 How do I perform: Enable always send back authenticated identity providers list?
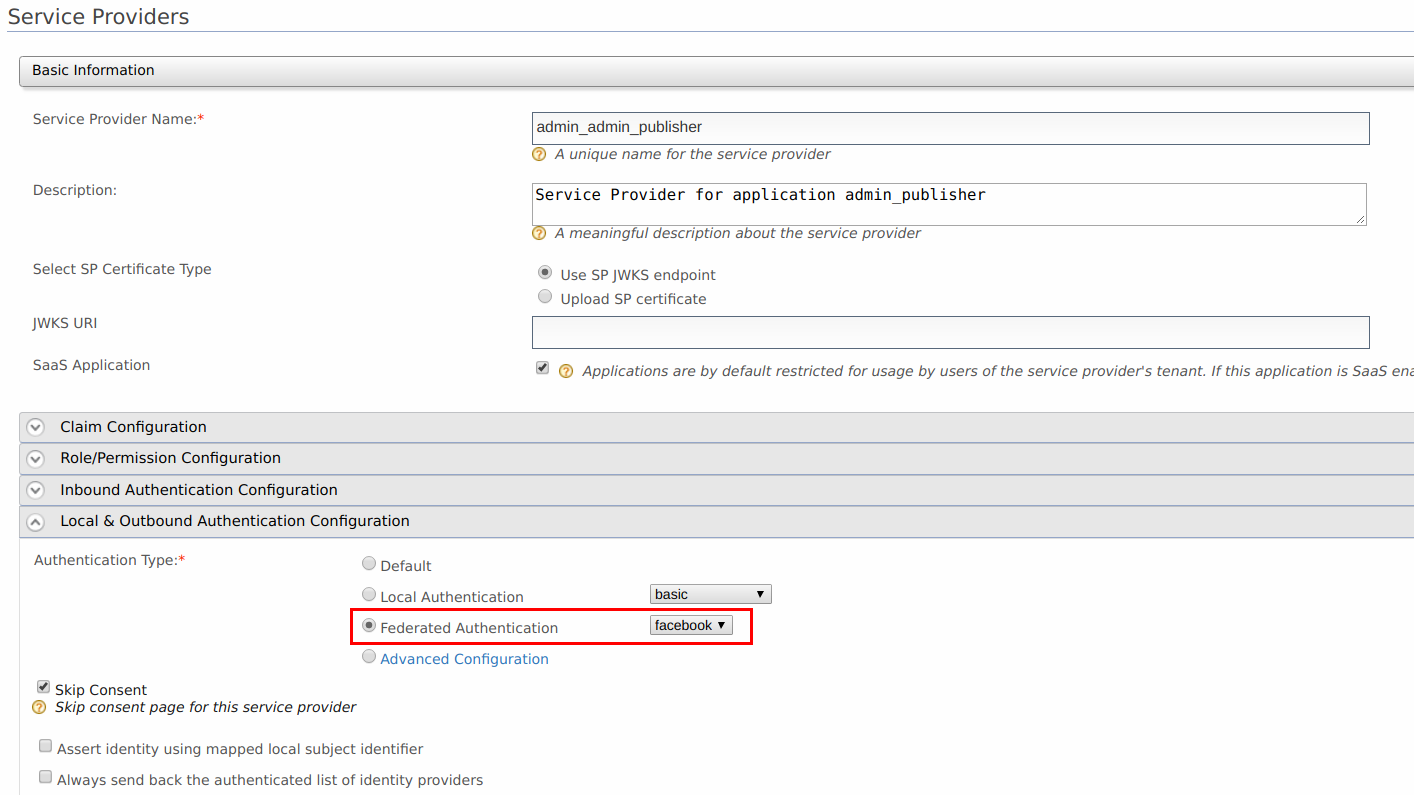(x=45, y=776)
